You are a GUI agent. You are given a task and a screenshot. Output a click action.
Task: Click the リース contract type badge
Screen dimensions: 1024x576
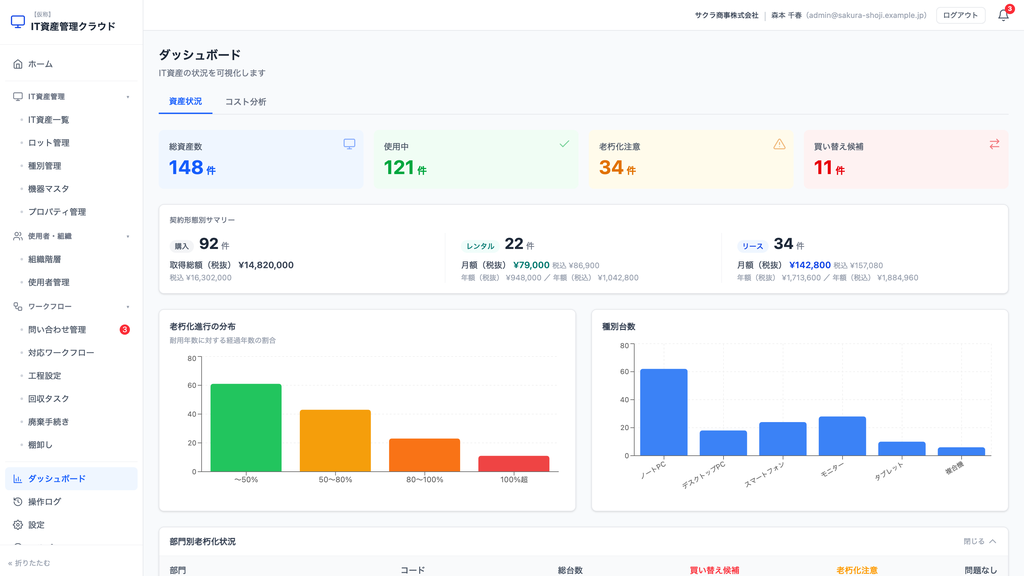752,246
